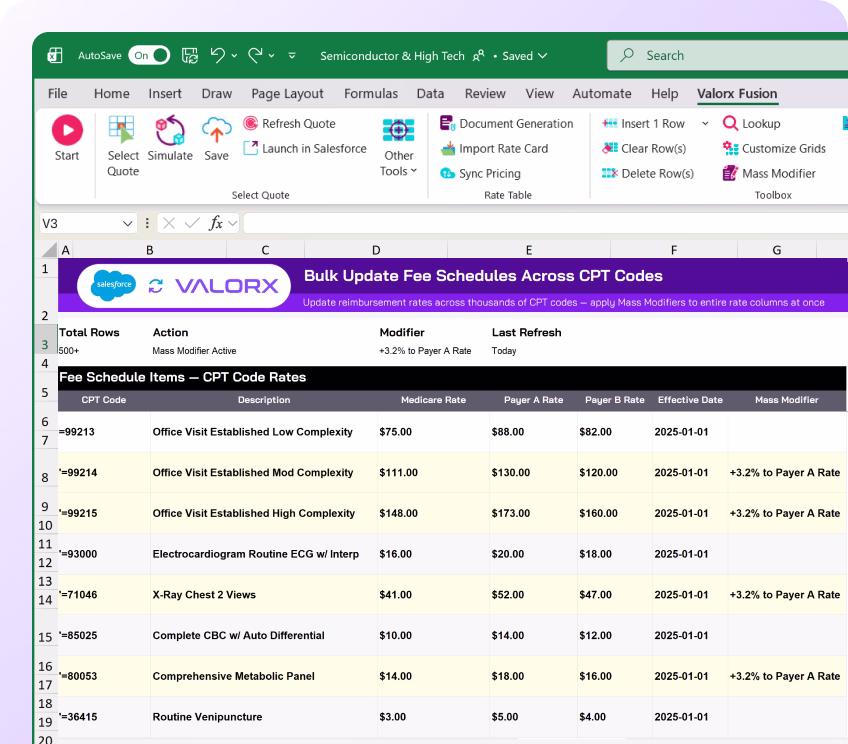Click Import Rate Card

(x=494, y=148)
